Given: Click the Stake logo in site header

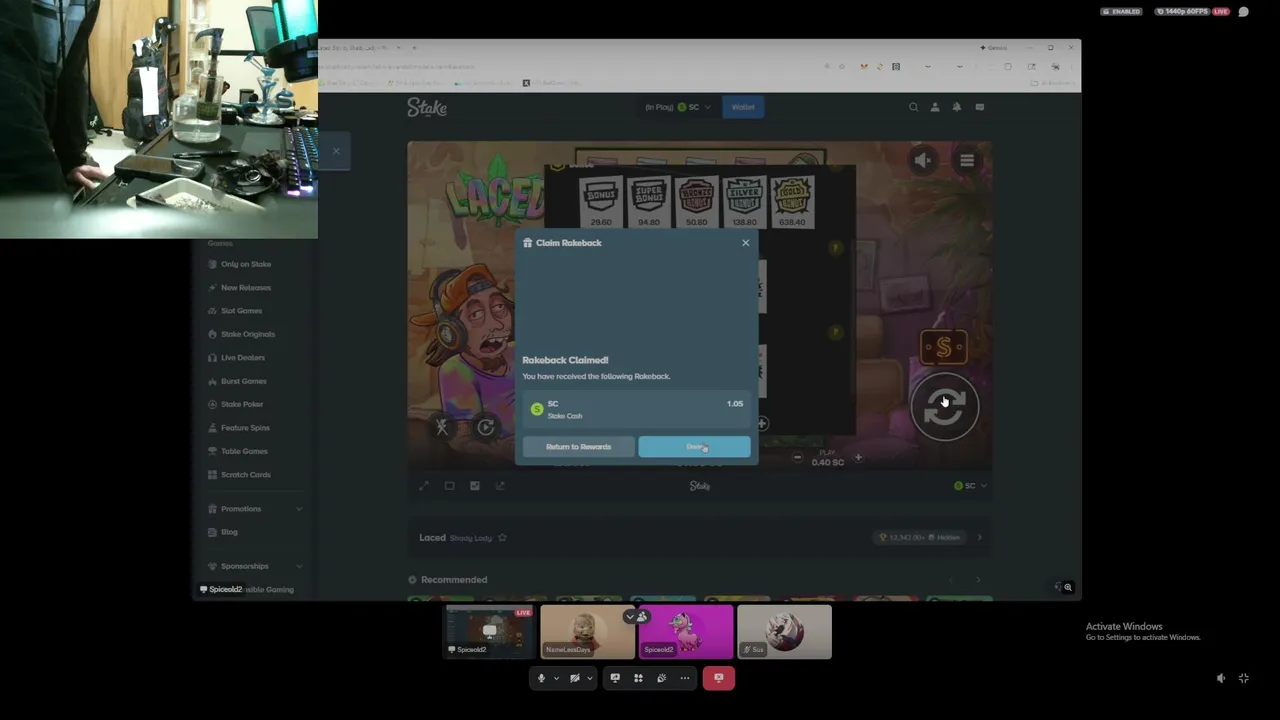Looking at the screenshot, I should click(x=427, y=107).
